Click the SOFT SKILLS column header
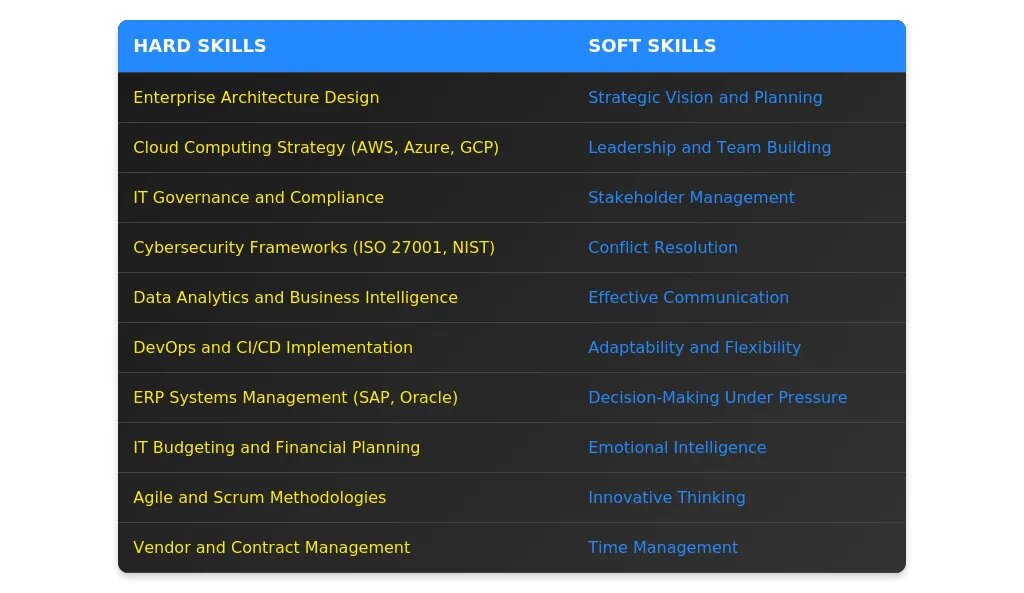 (652, 46)
